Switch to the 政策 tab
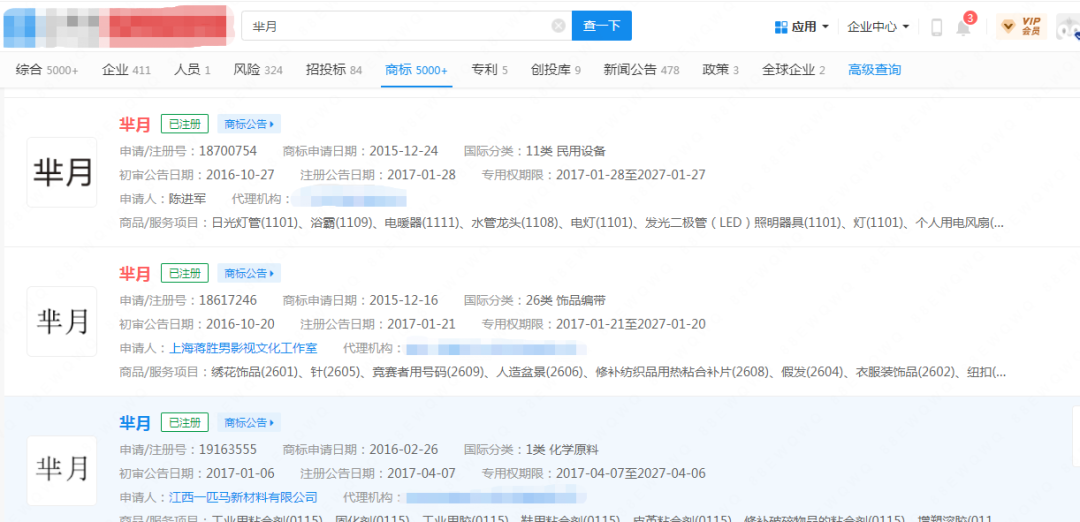The width and height of the screenshot is (1080, 522). point(720,70)
